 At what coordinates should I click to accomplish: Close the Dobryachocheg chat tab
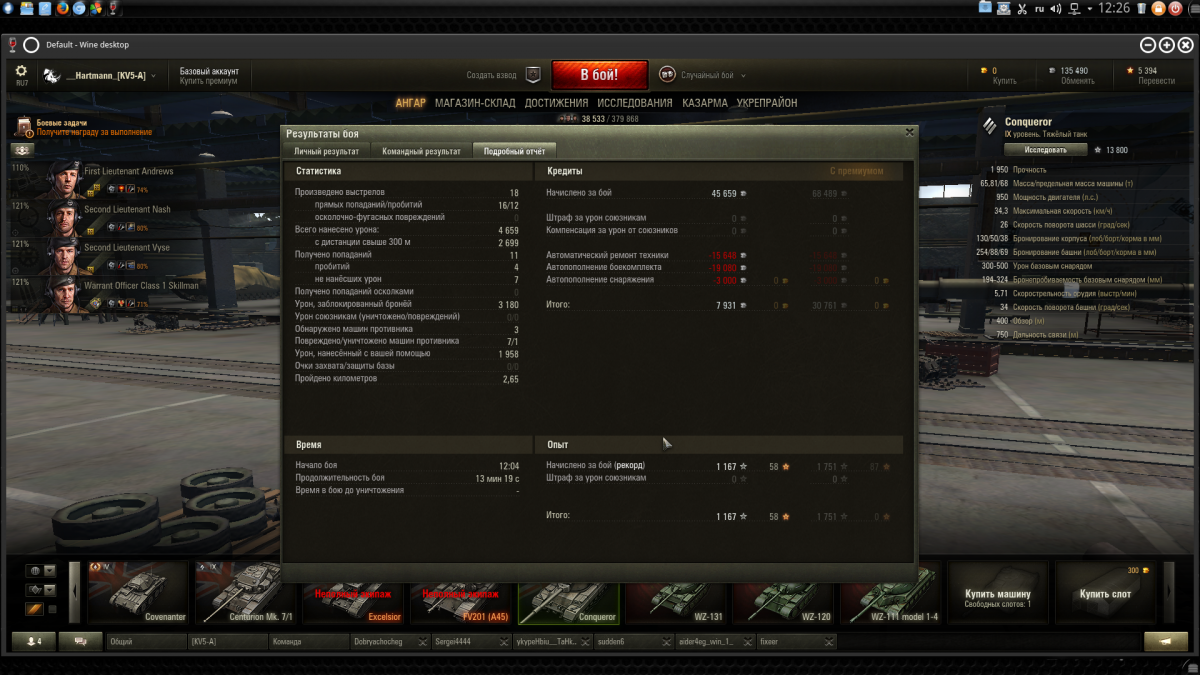[422, 642]
